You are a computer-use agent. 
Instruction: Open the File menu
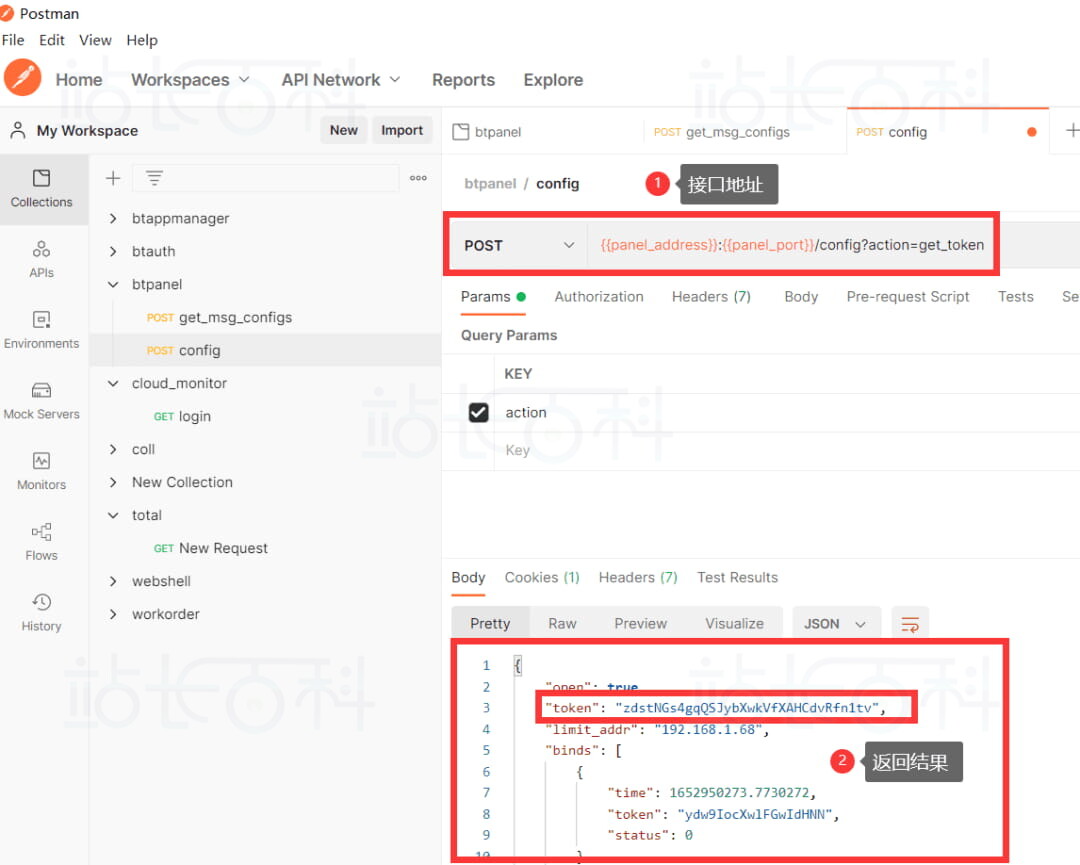[x=13, y=40]
